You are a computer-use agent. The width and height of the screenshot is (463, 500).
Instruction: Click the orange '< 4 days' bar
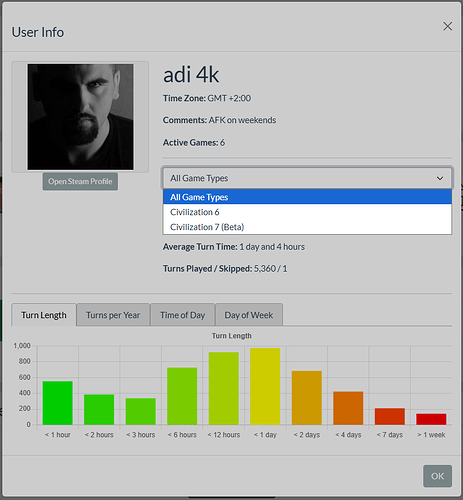click(348, 408)
